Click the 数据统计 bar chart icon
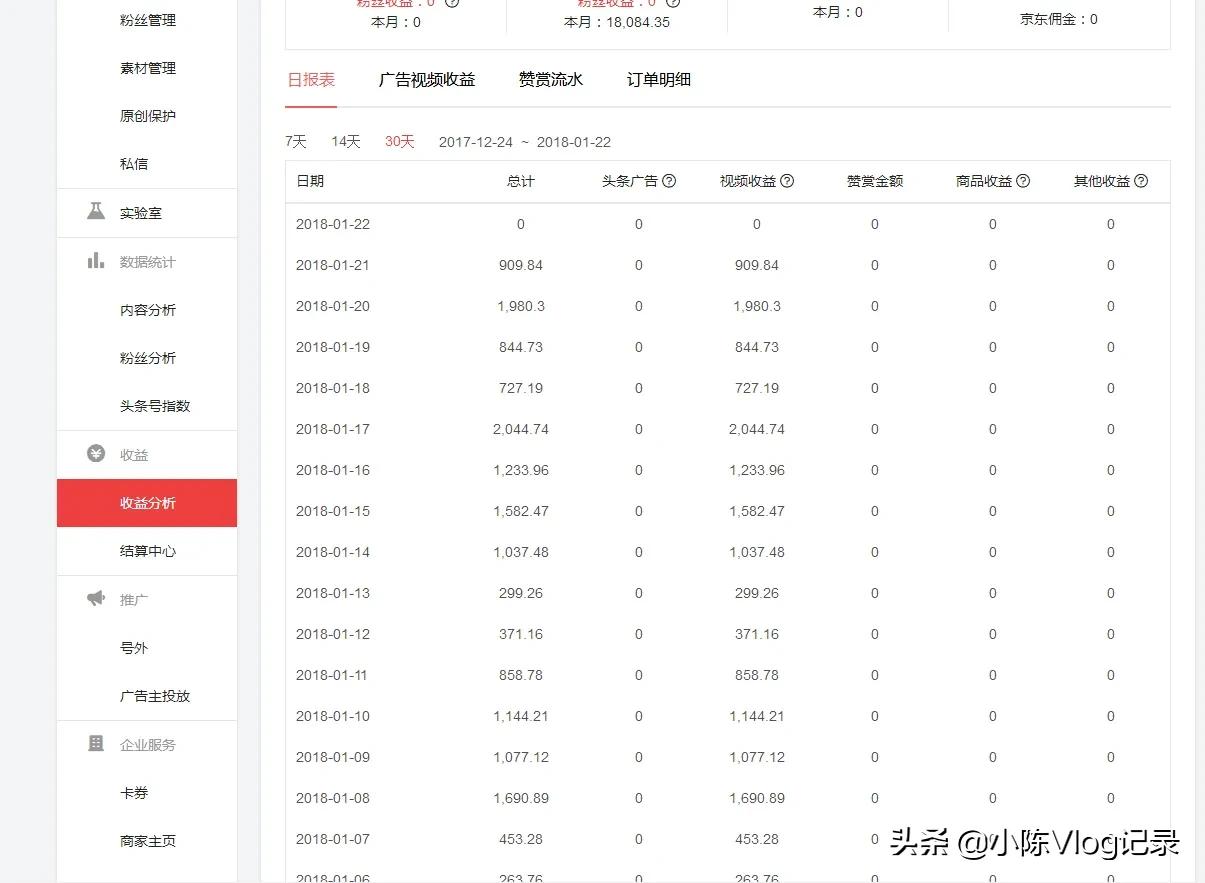Image resolution: width=1205 pixels, height=883 pixels. 96,261
